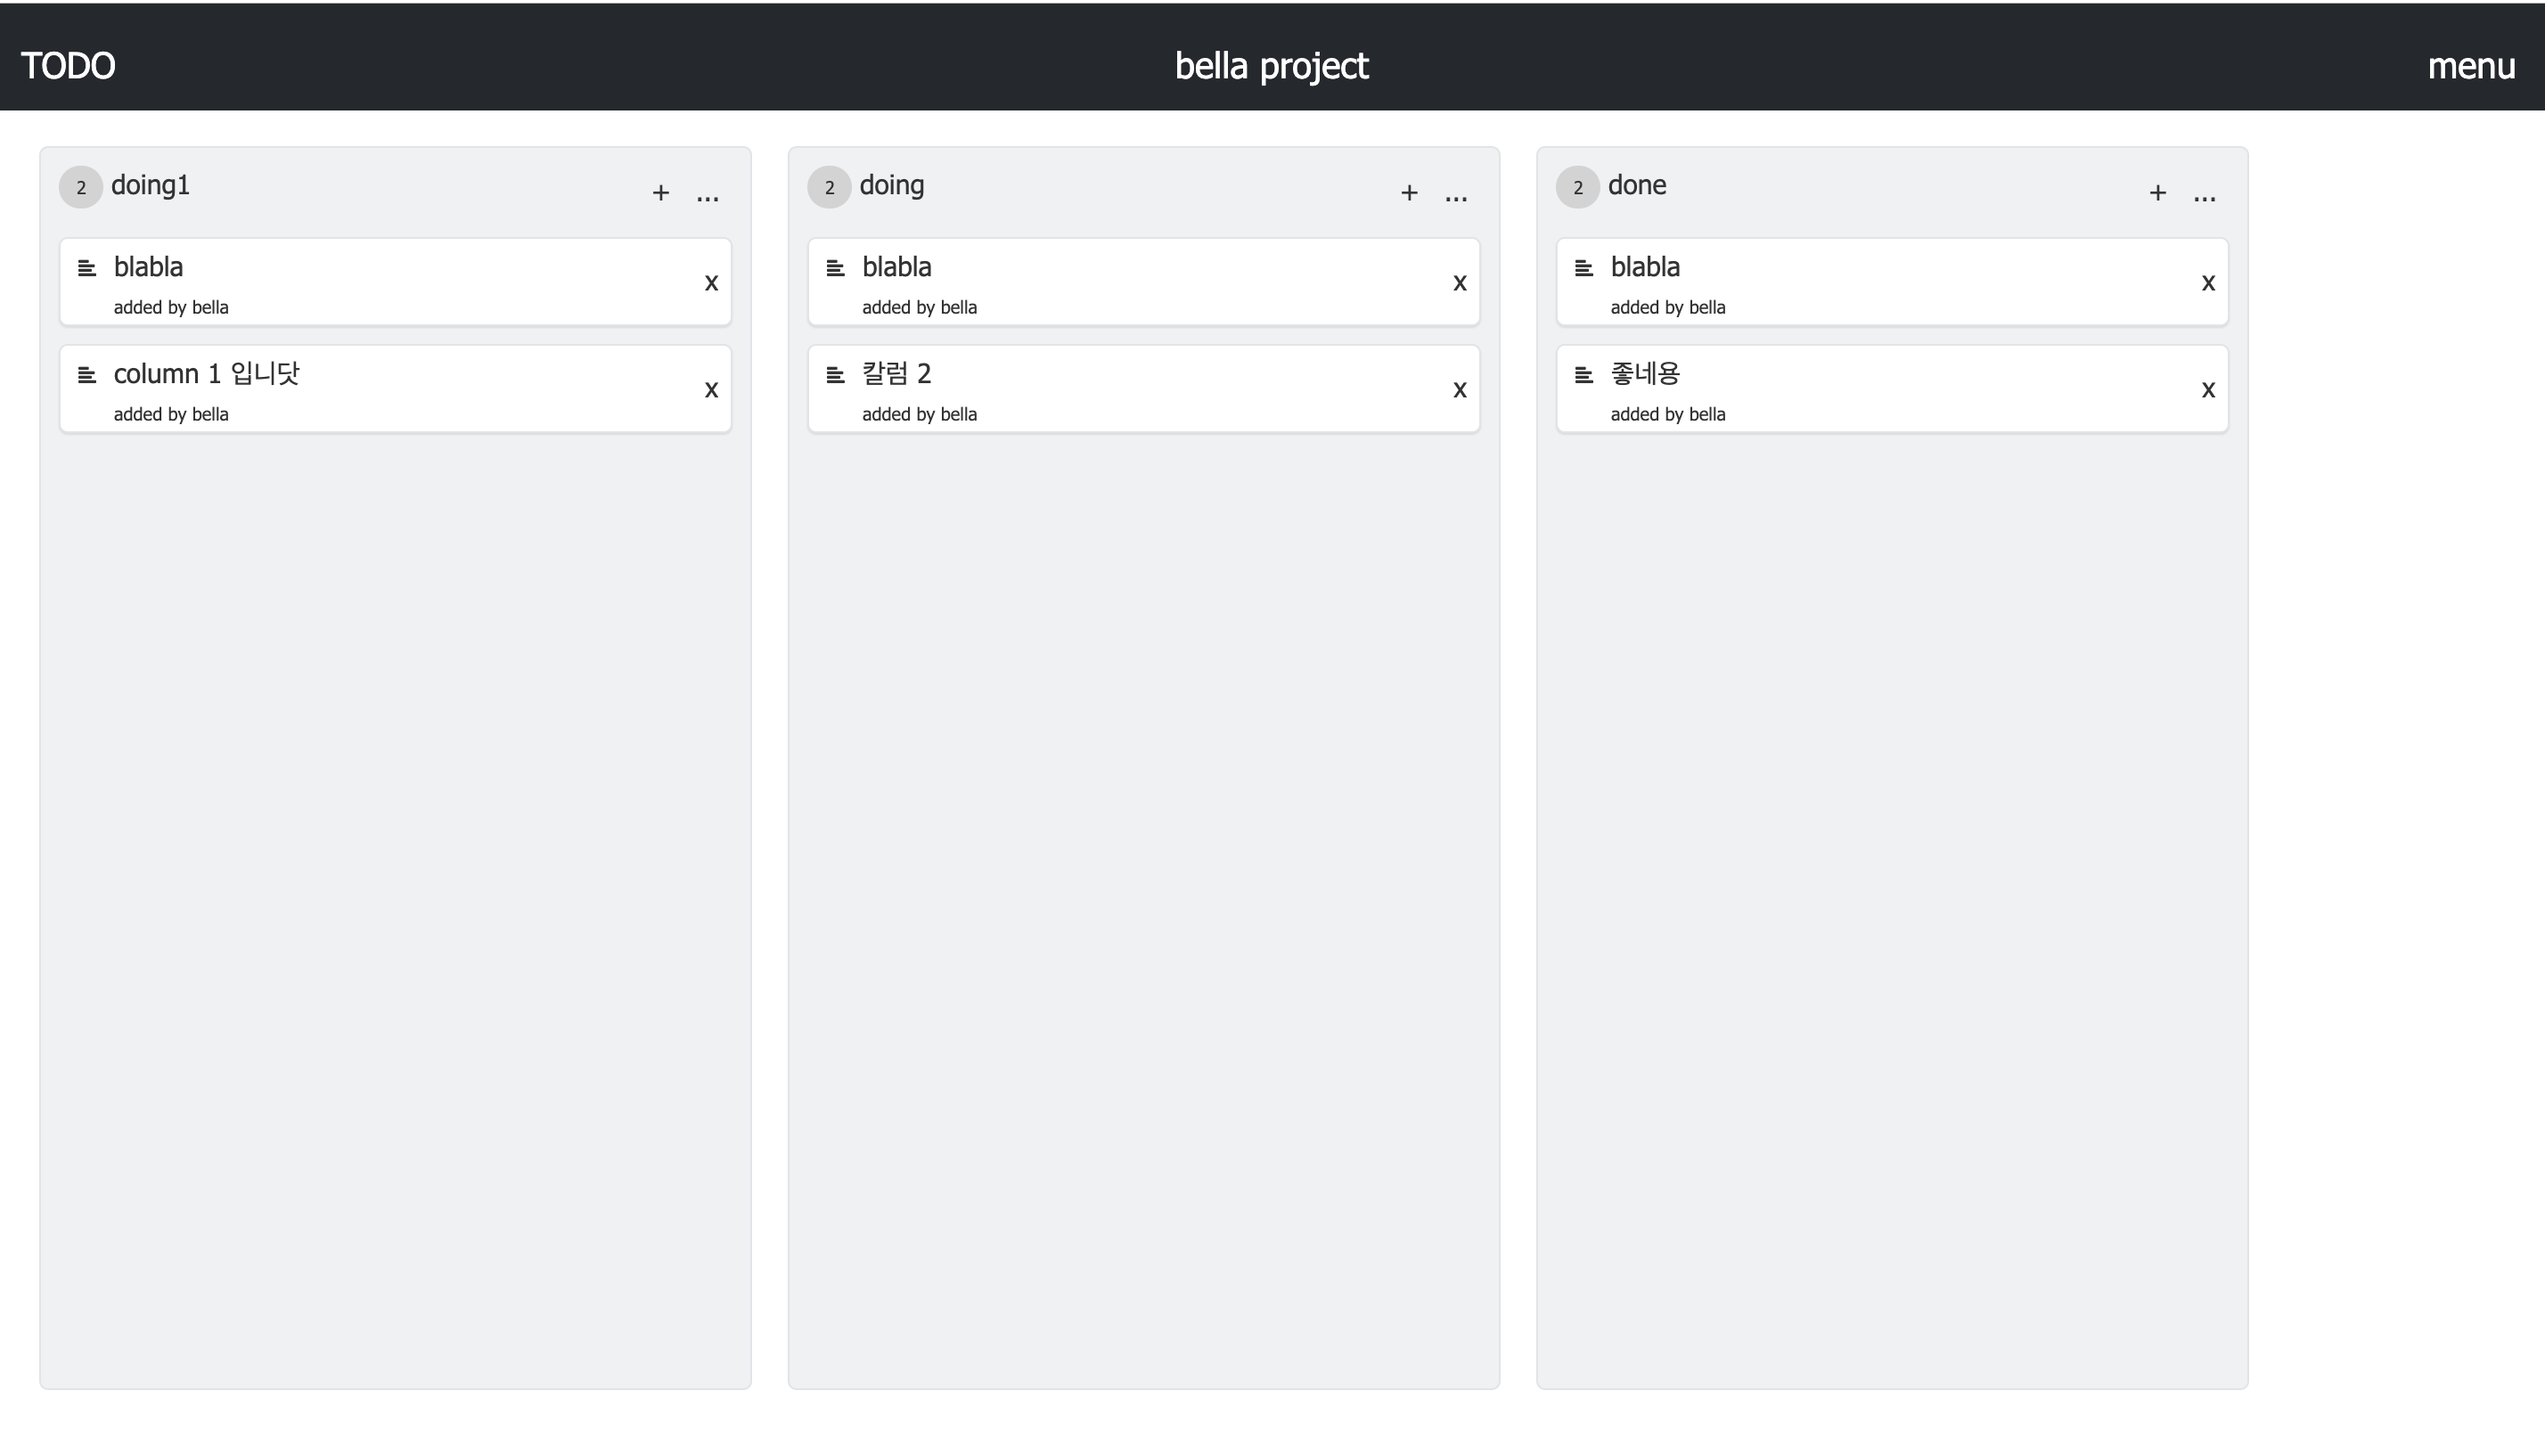Click the note icon on '칼럼 2' card
2545x1456 pixels.
pyautogui.click(x=835, y=375)
